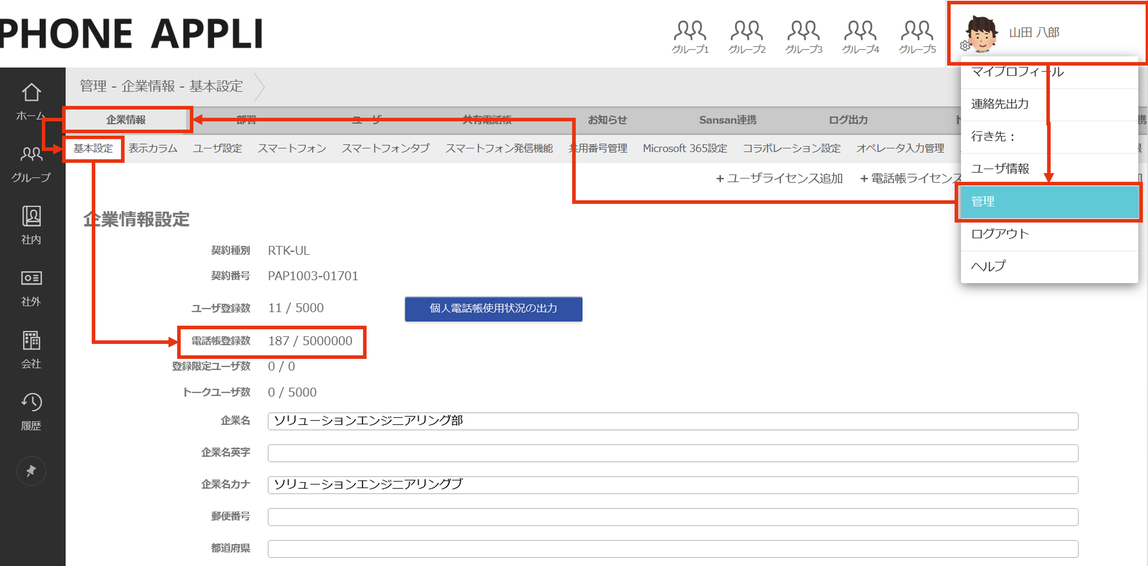Select the 会社 building icon
This screenshot has height=566, width=1148.
click(31, 348)
